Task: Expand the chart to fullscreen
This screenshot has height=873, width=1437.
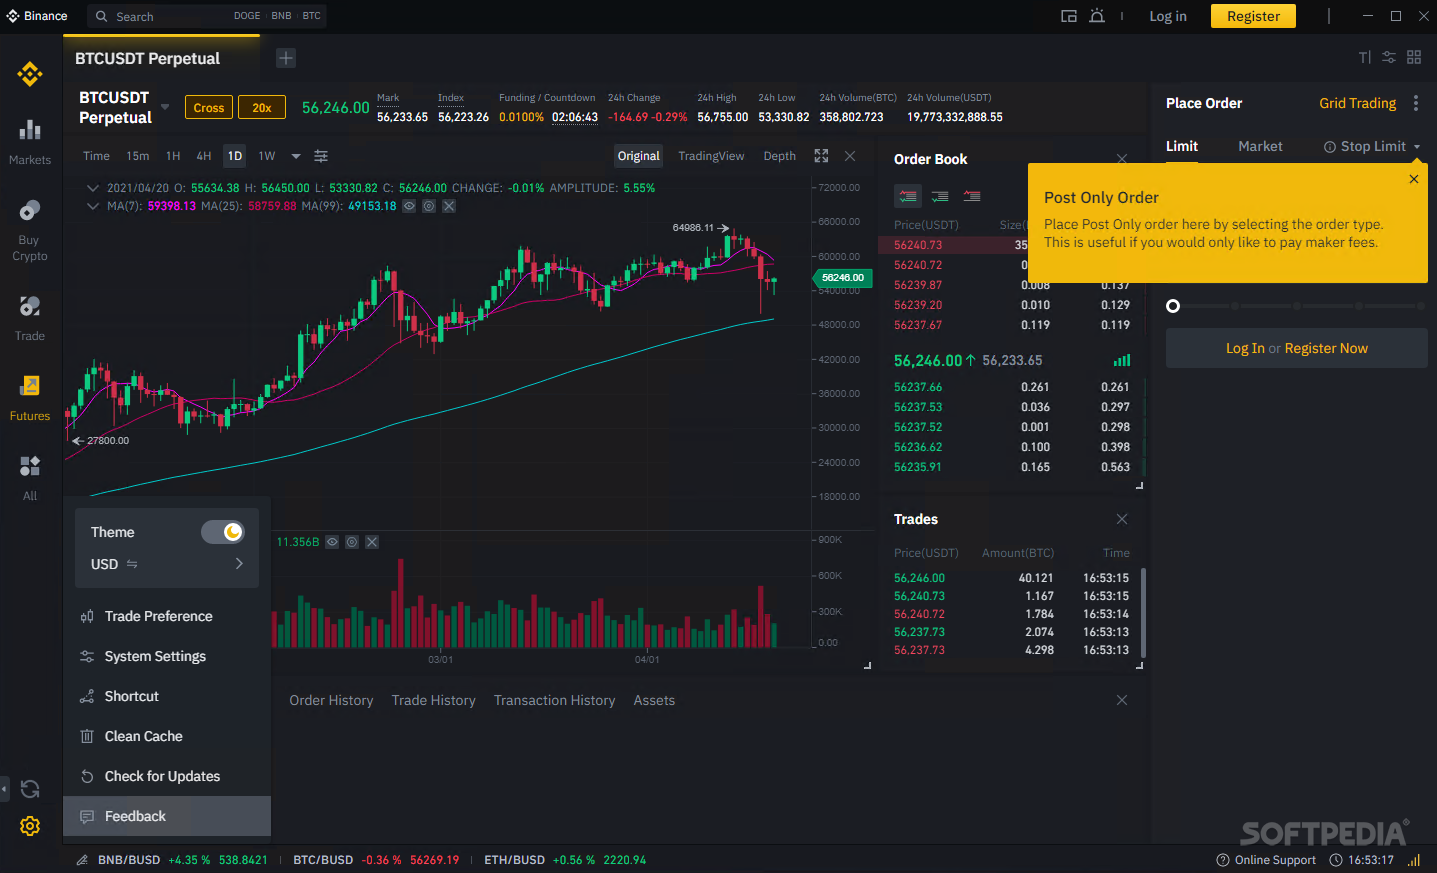Action: coord(821,156)
